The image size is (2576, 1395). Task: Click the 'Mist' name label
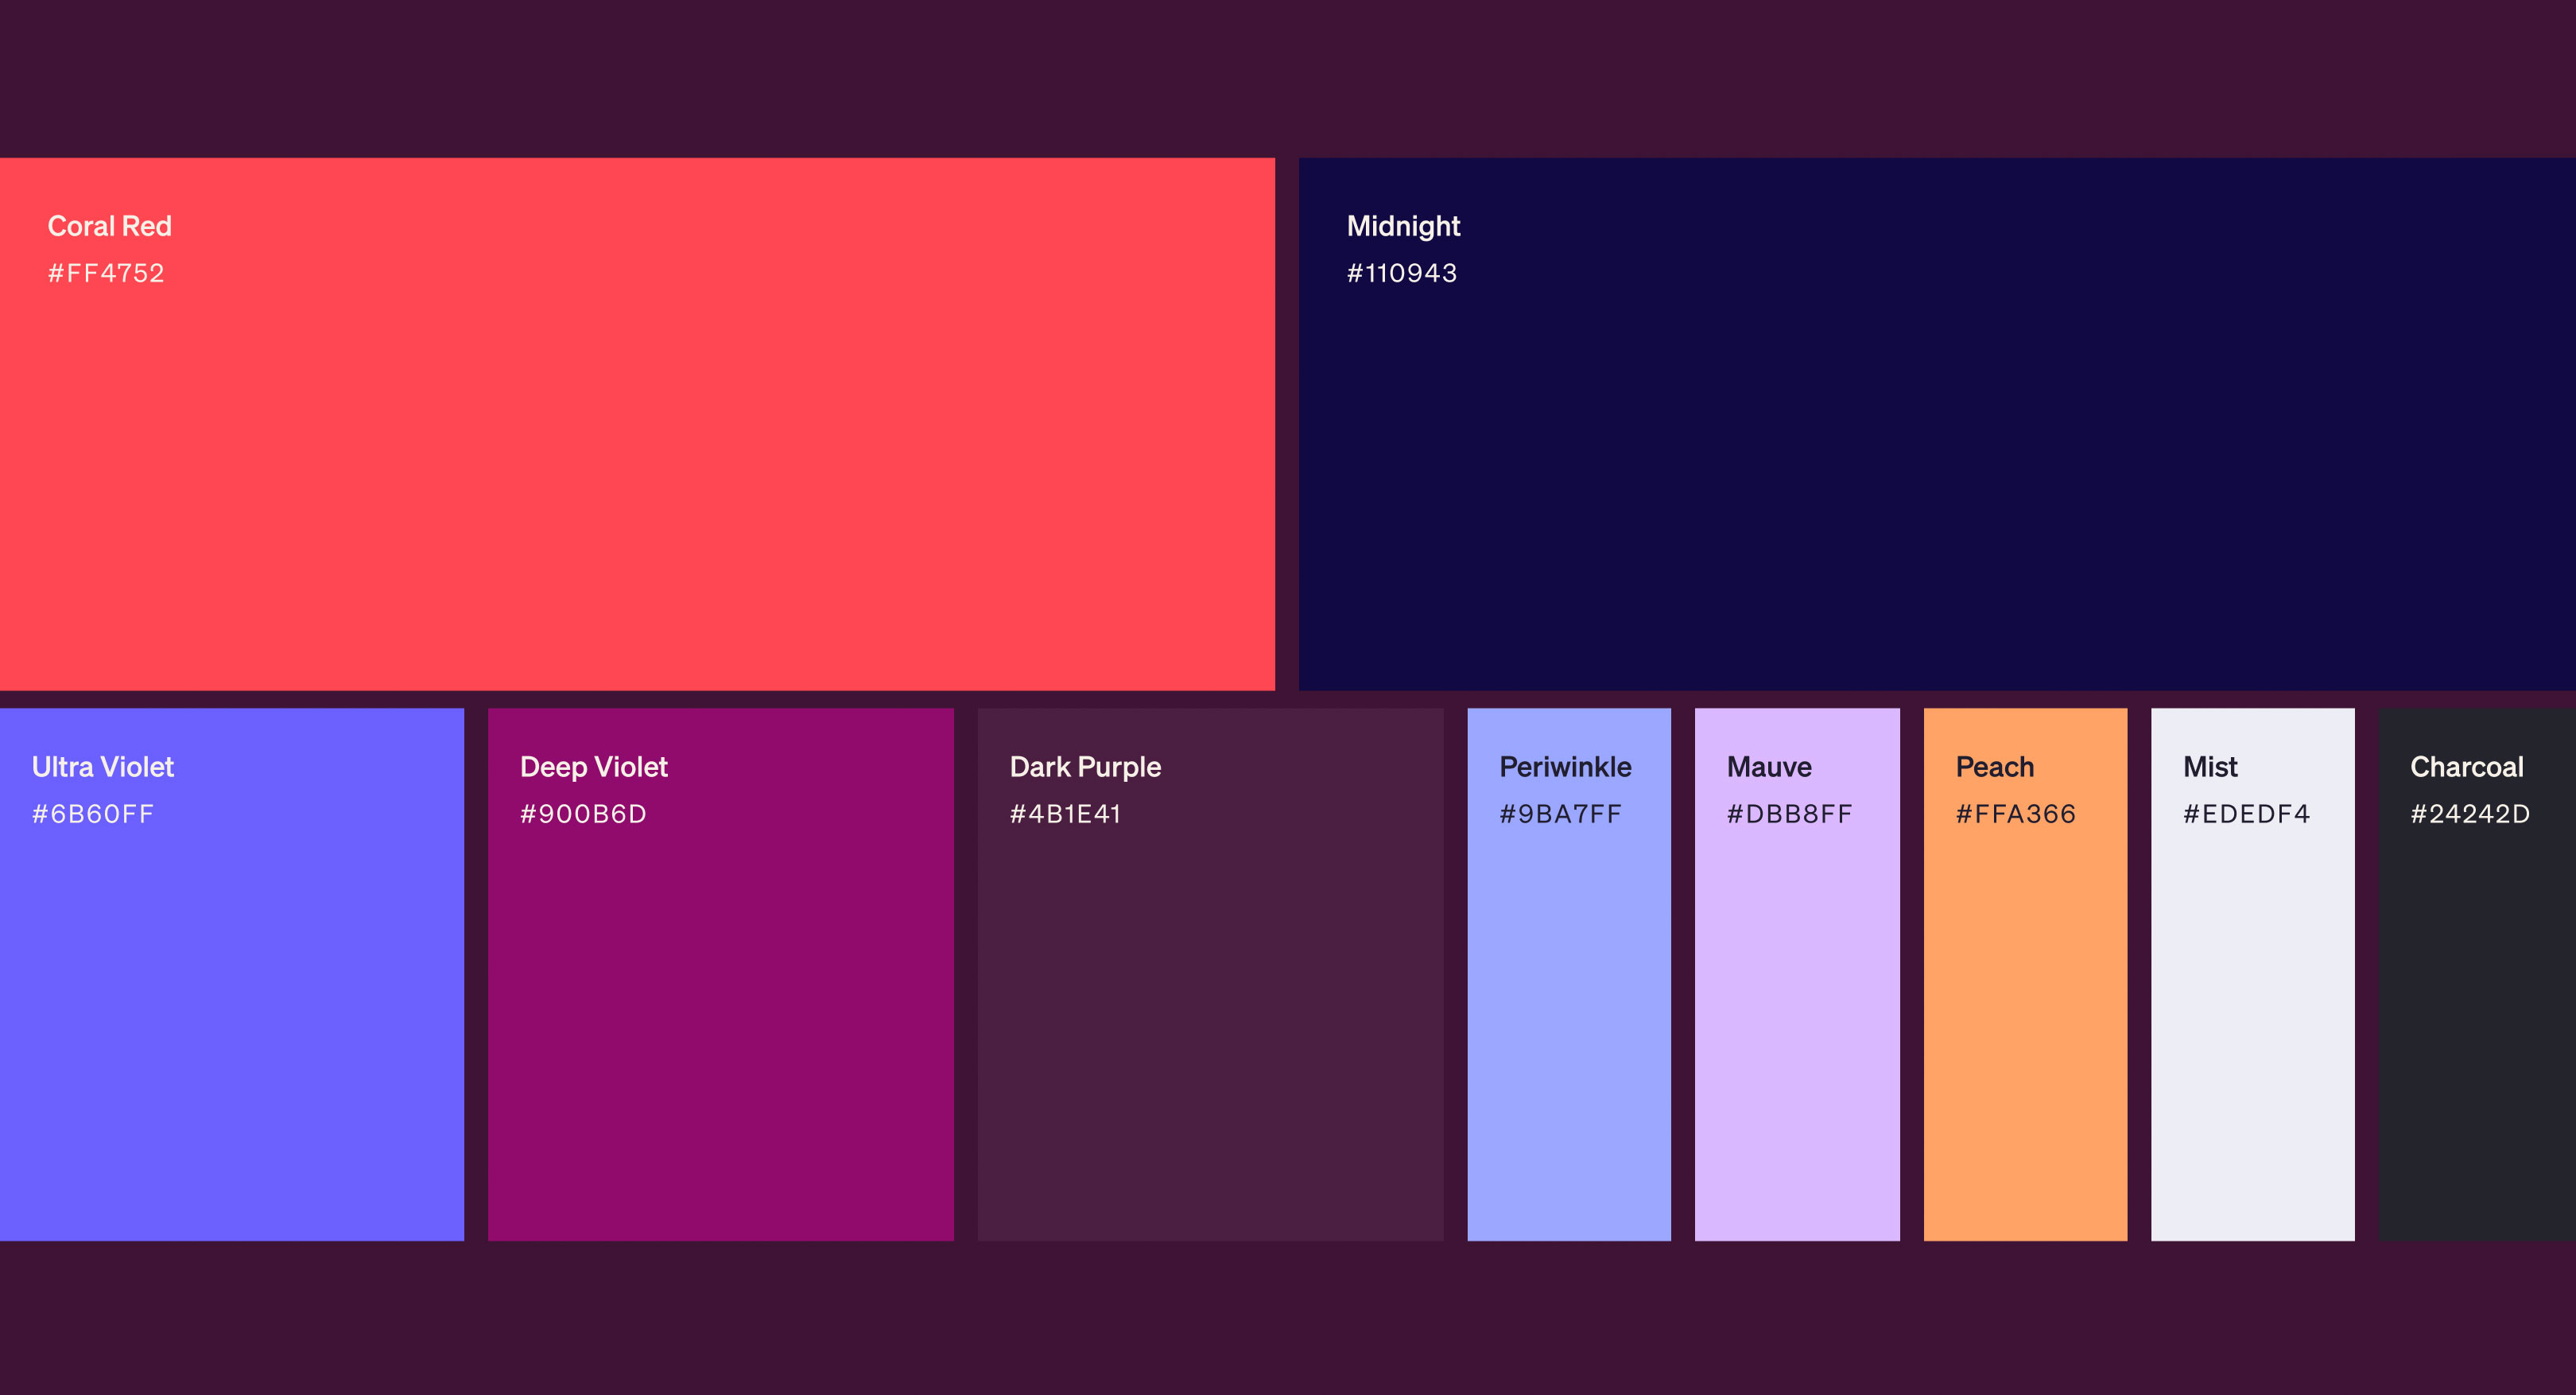pyautogui.click(x=2210, y=767)
